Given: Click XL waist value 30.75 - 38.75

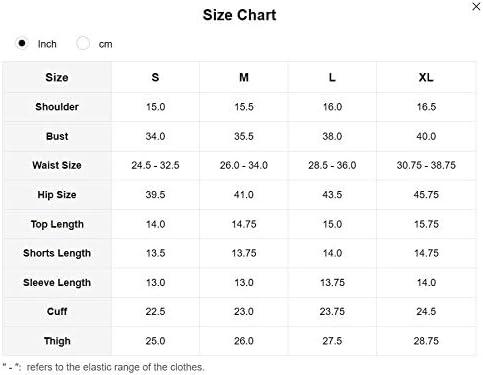Looking at the screenshot, I should pyautogui.click(x=426, y=165).
